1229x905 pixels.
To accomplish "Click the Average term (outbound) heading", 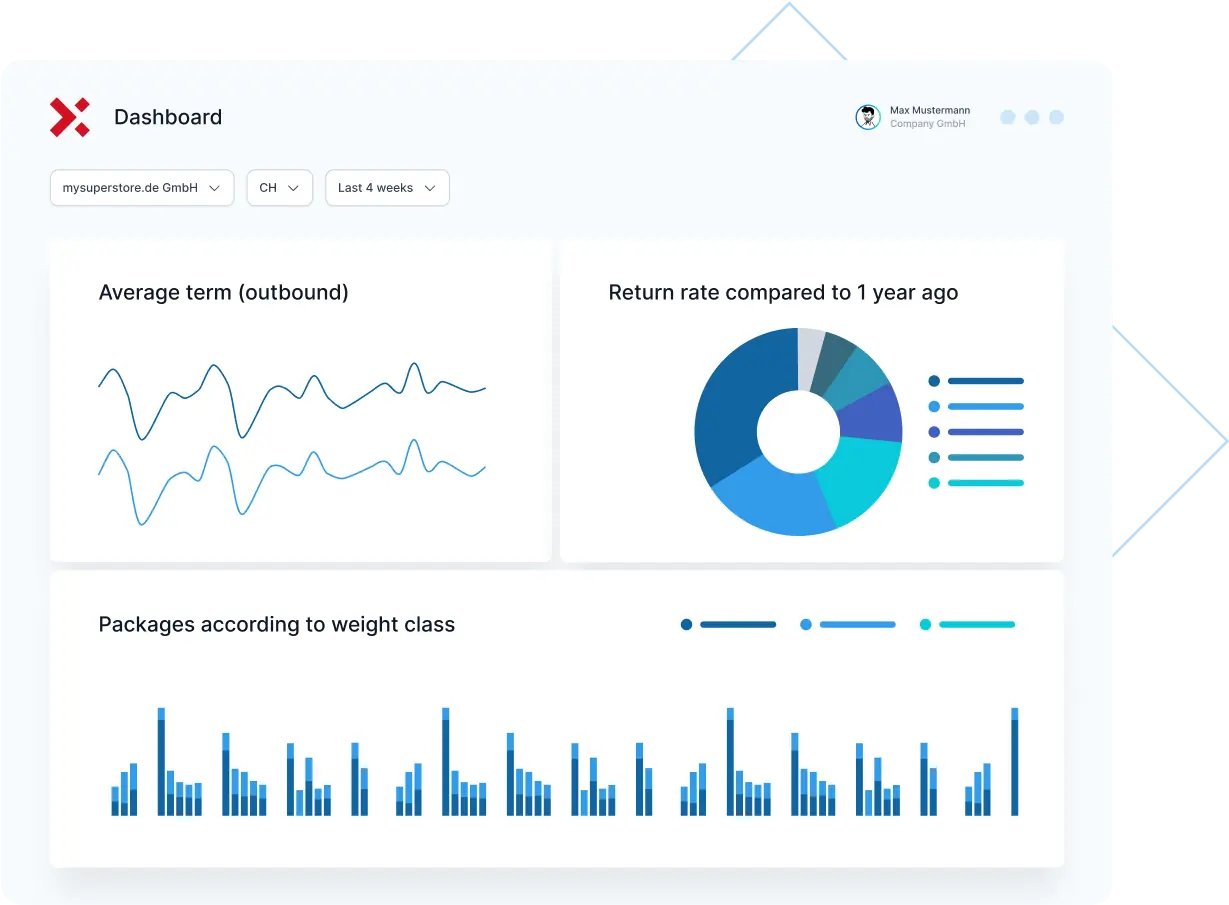I will [x=224, y=293].
